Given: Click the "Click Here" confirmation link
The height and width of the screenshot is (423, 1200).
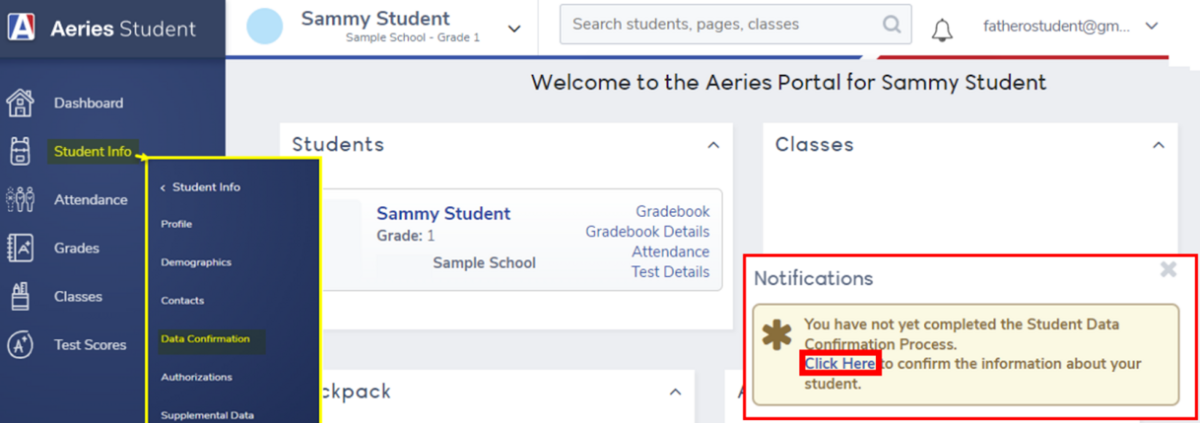Looking at the screenshot, I should click(x=840, y=364).
